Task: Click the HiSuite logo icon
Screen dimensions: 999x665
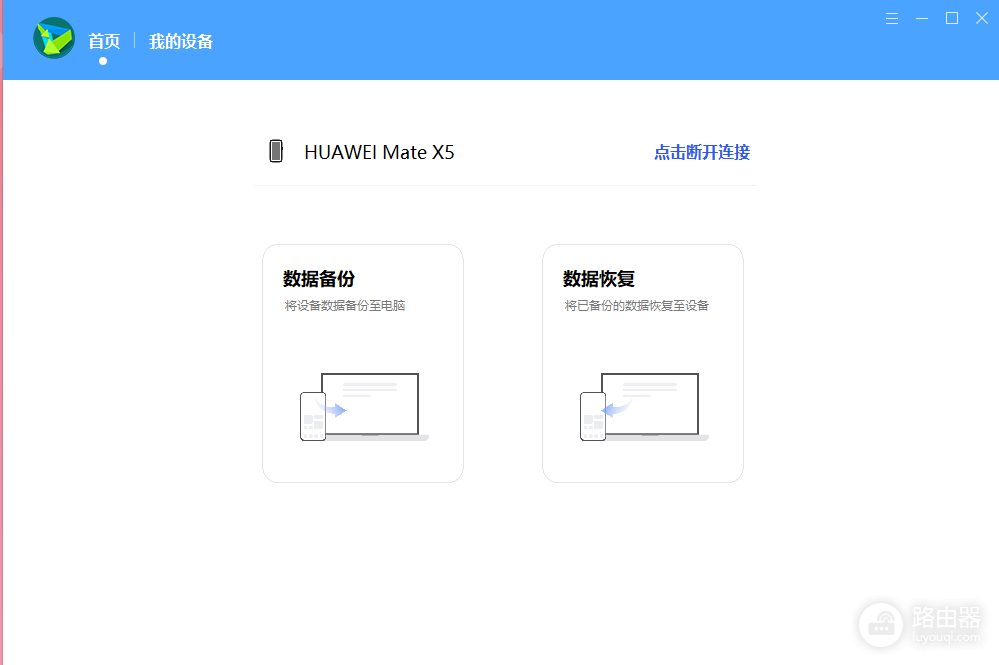Action: (54, 38)
